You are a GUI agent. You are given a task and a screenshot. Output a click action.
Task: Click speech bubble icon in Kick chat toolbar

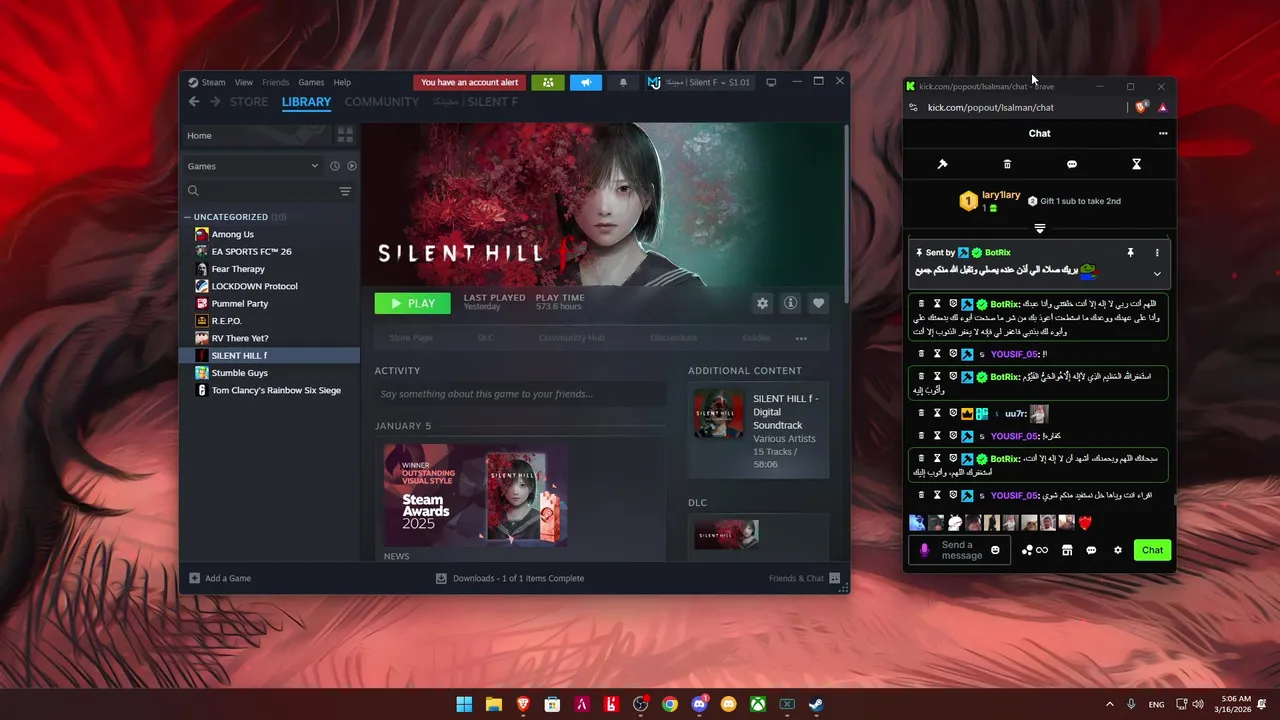1072,164
